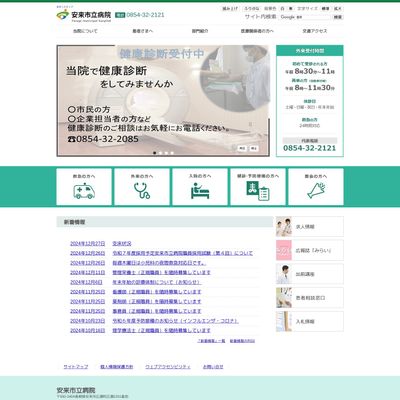
Task: Open the 求人情報 recruitment banner
Action: (x=310, y=226)
